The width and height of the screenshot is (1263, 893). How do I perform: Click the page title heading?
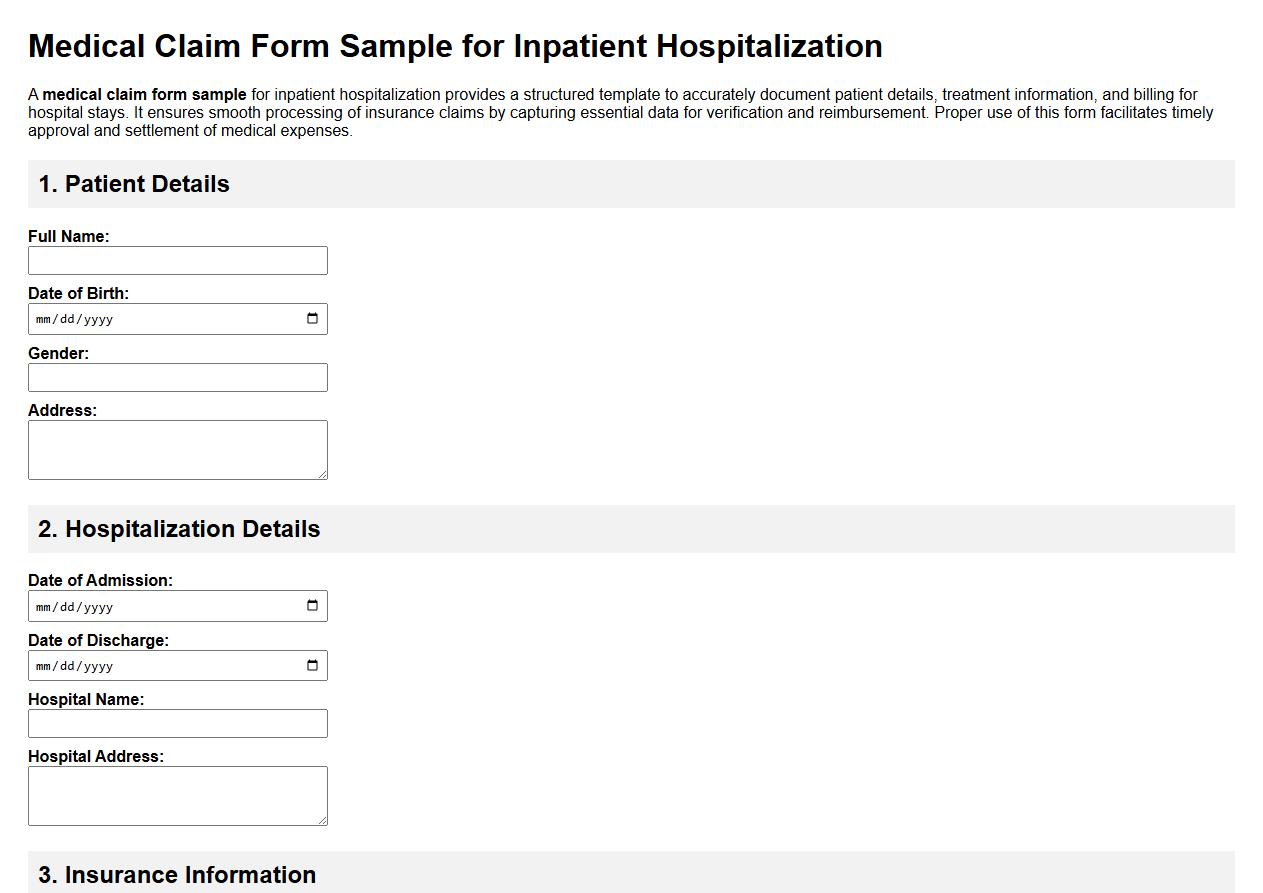click(456, 46)
